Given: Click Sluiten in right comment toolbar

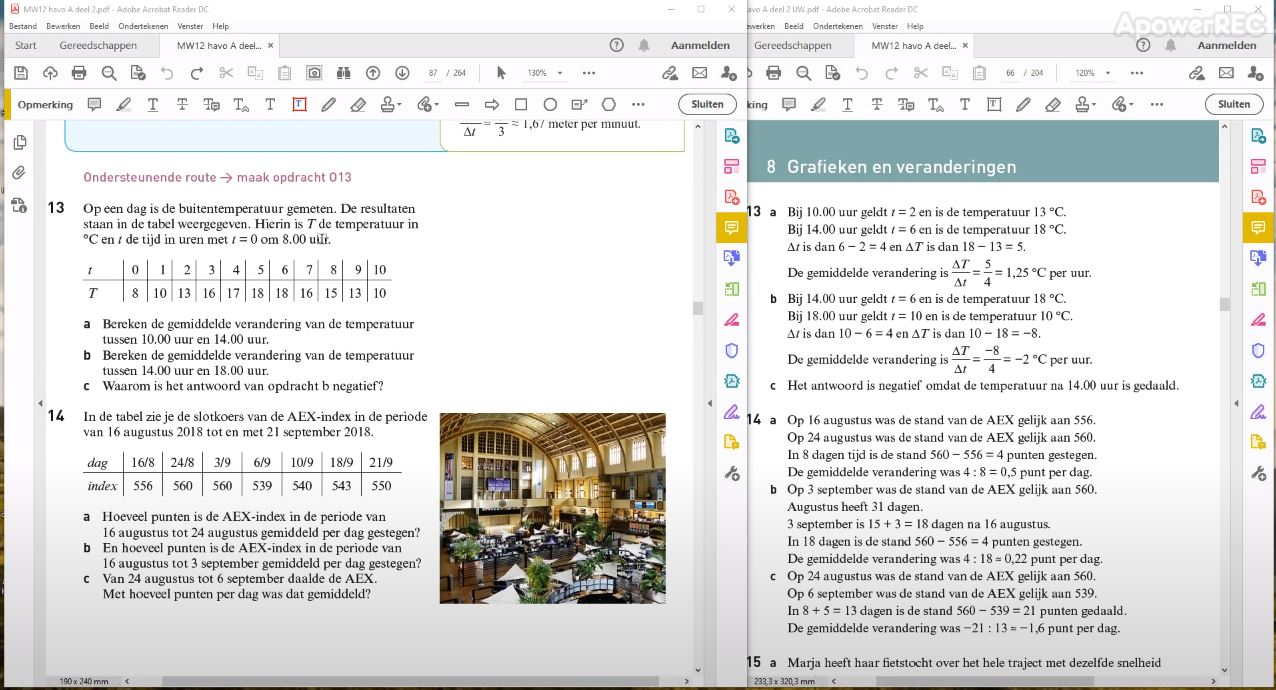Looking at the screenshot, I should [1234, 104].
